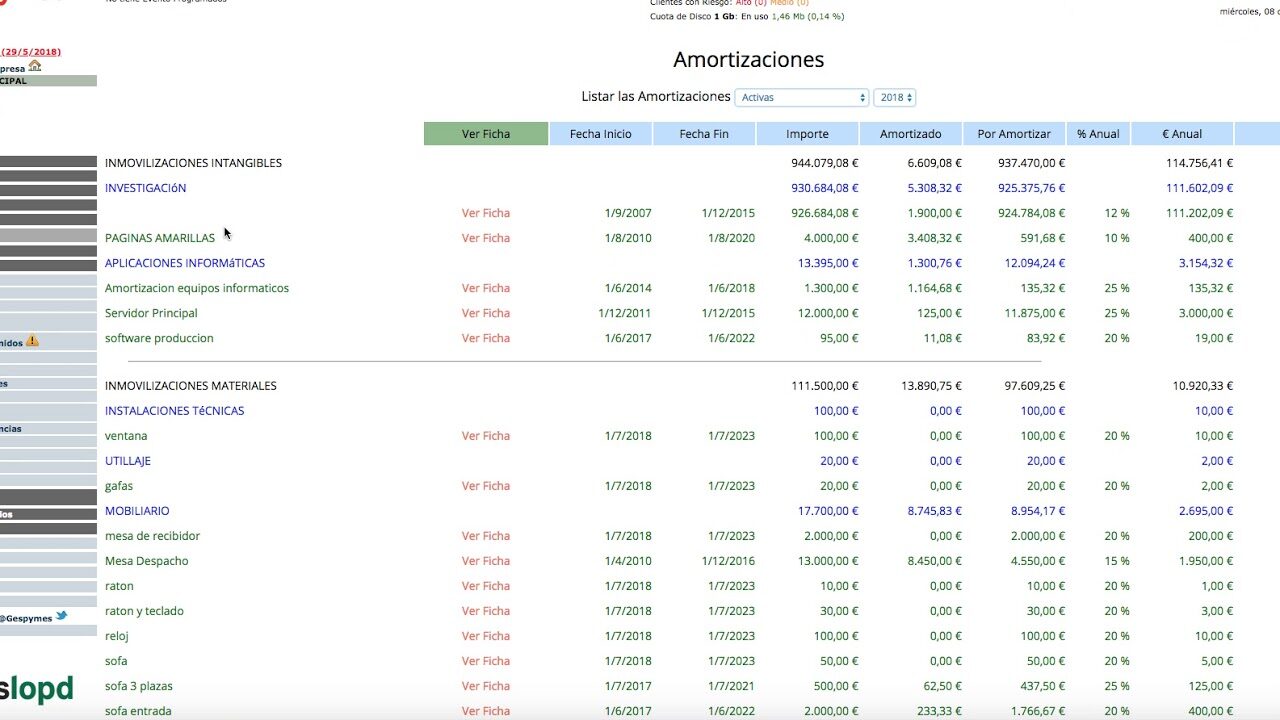The image size is (1280, 720).
Task: Click the Amortizado column header
Action: point(911,134)
